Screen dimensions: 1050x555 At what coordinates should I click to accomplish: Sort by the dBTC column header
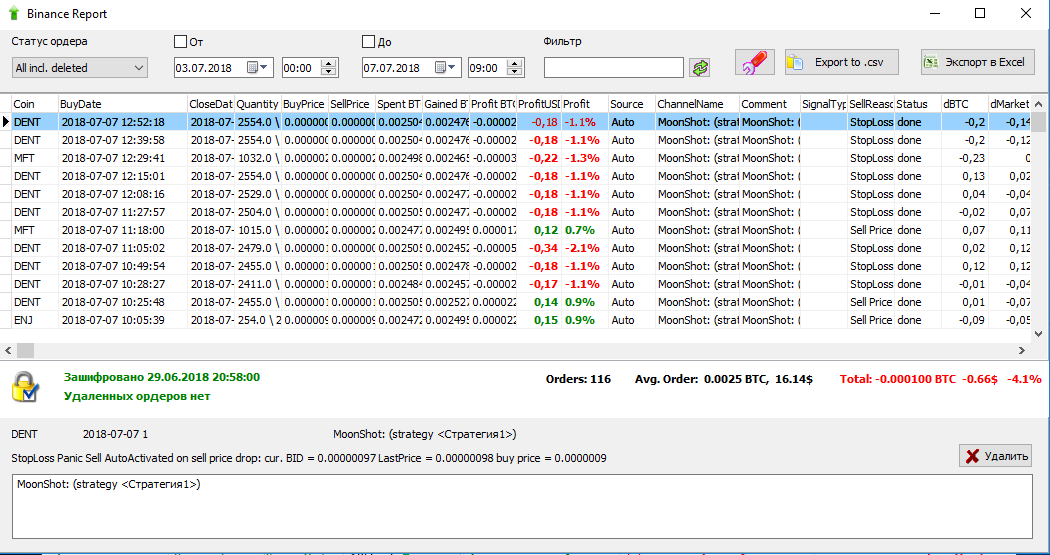[x=964, y=104]
